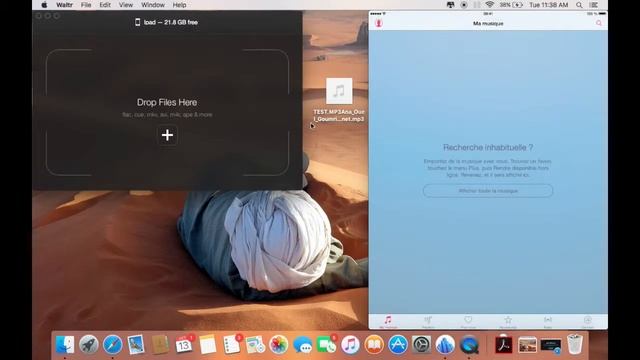The height and width of the screenshot is (360, 640).
Task: Open the blue crystal app icon in the Dock
Action: (445, 345)
